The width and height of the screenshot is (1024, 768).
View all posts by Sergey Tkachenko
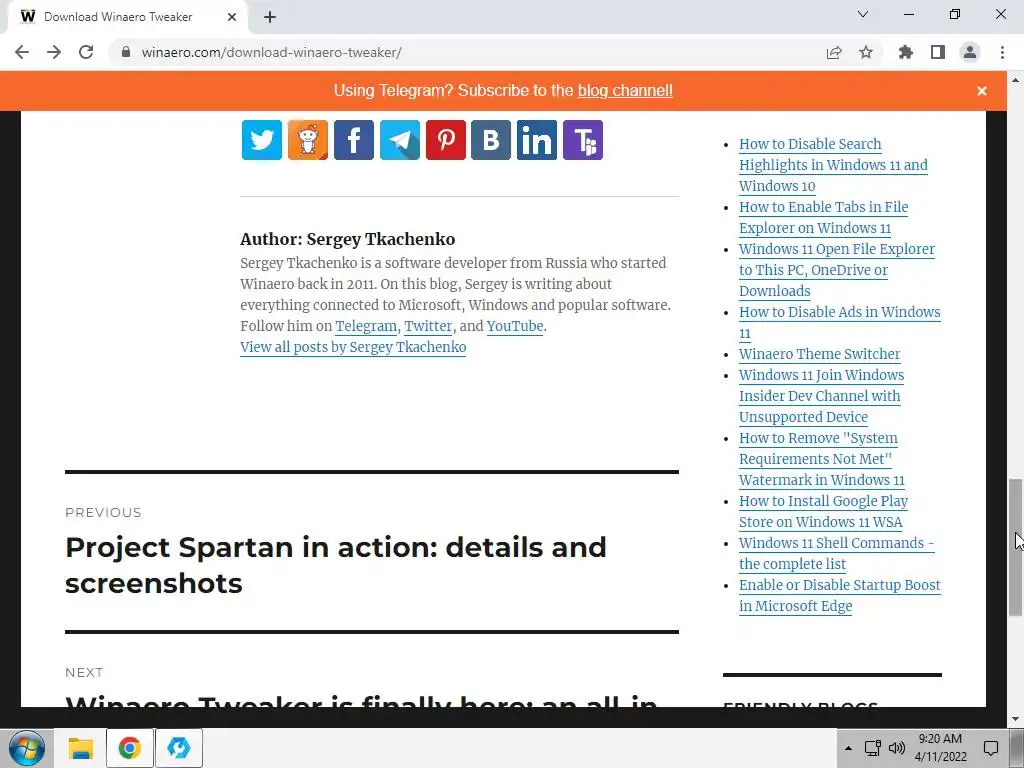click(353, 347)
